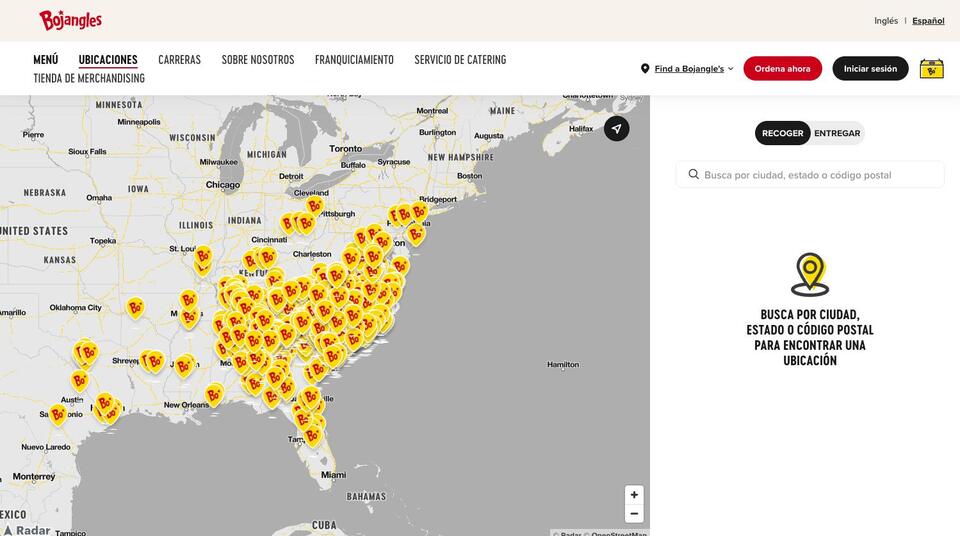Expand the Find a Bojangle's dropdown
Image resolution: width=960 pixels, height=536 pixels.
tap(694, 69)
